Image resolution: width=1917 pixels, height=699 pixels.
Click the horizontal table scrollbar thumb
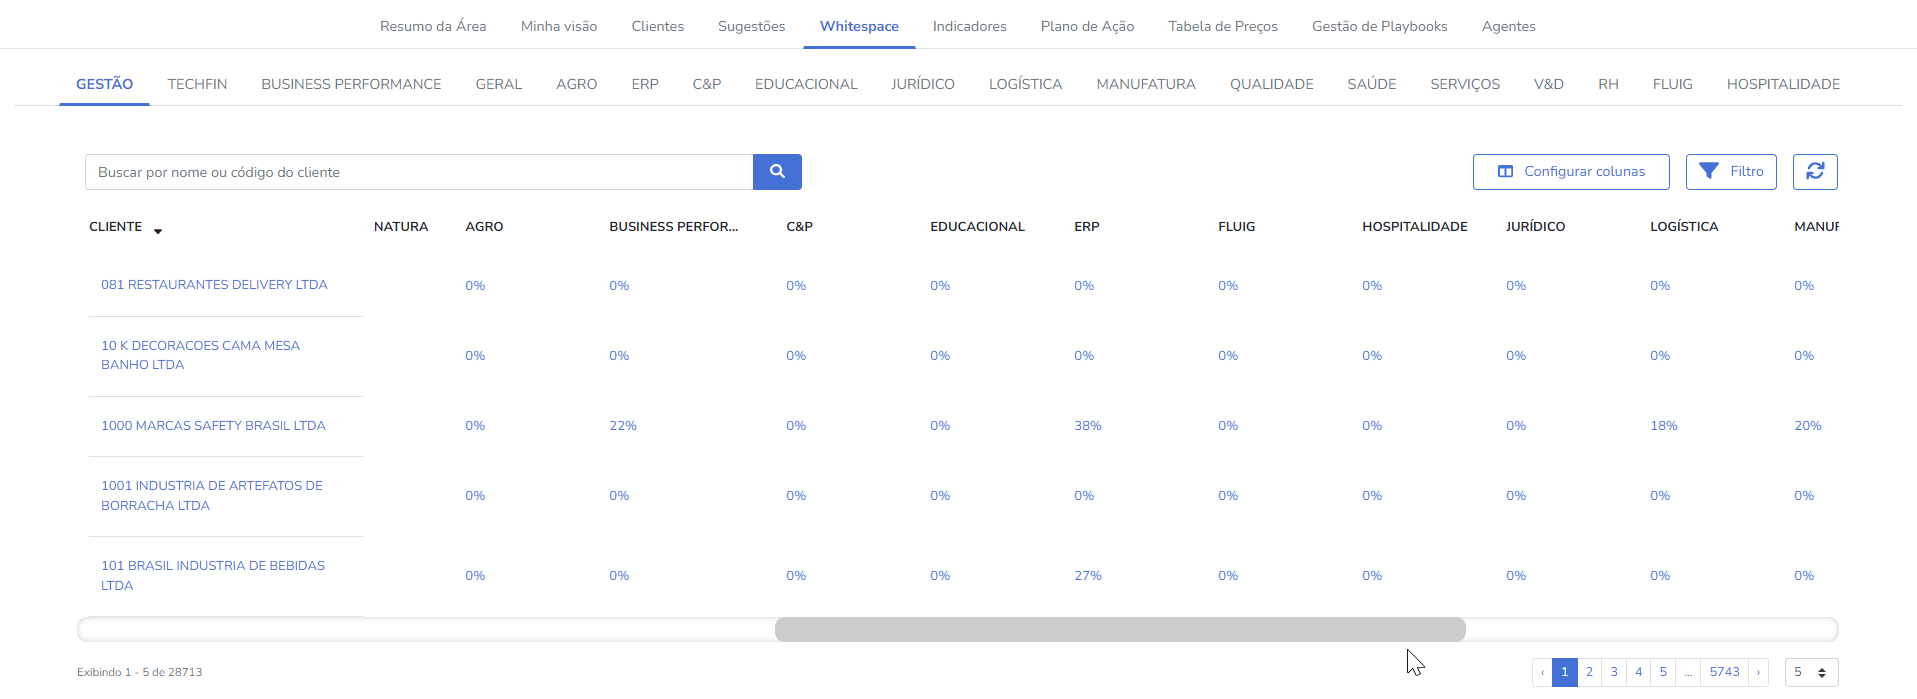coord(1120,629)
